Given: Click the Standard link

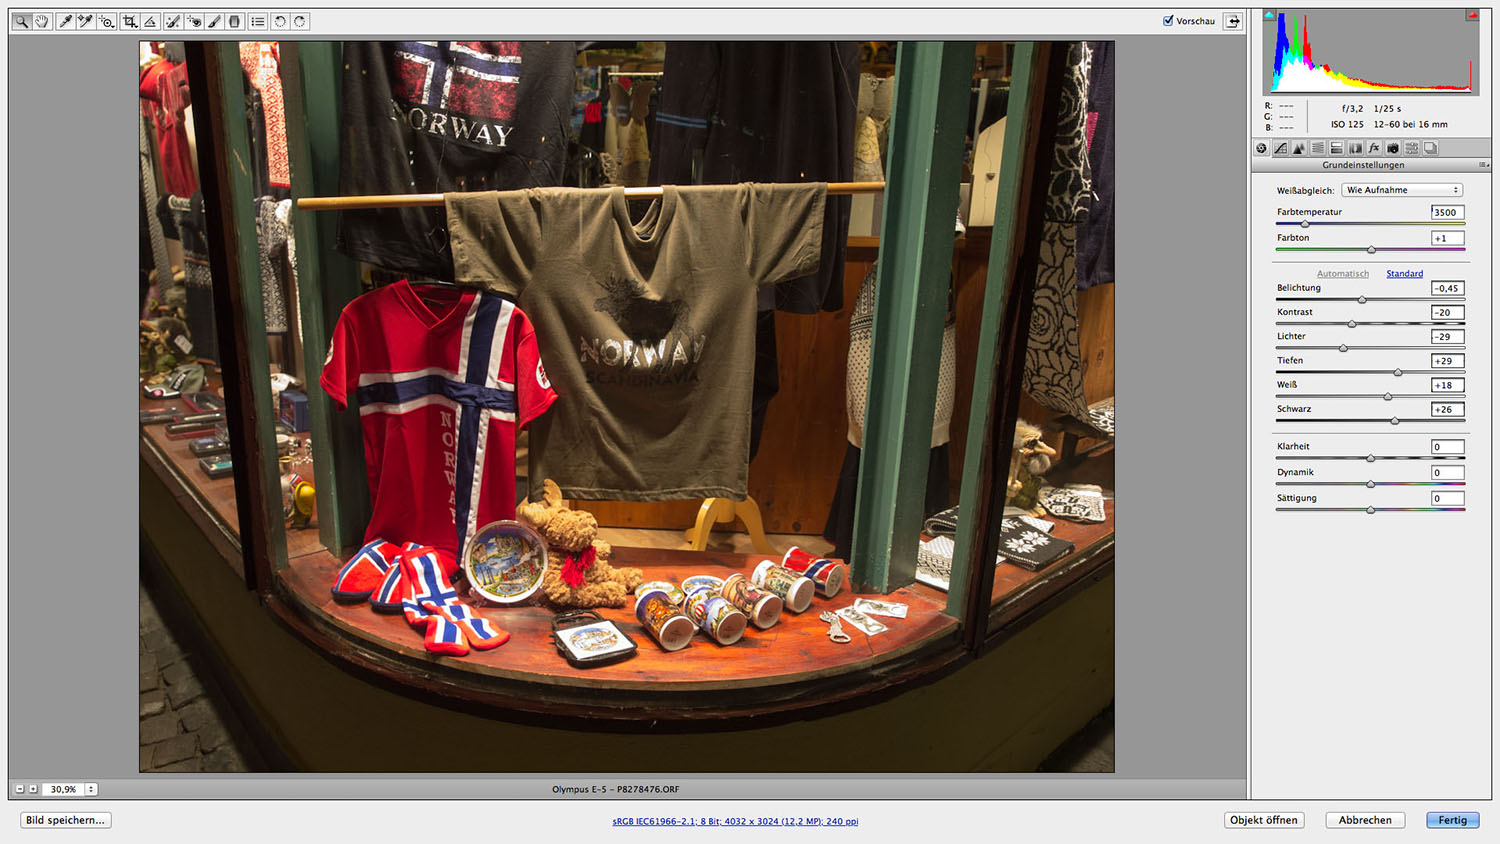Looking at the screenshot, I should click(x=1405, y=274).
